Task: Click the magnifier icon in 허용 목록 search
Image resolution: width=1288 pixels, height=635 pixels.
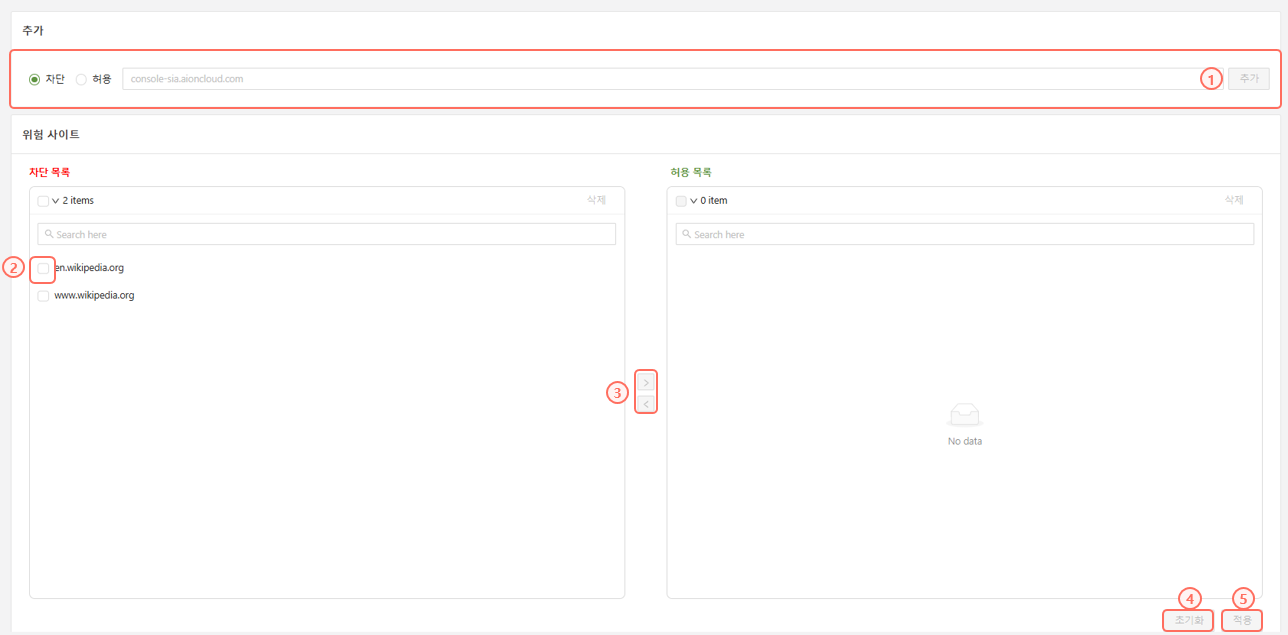Action: (686, 234)
